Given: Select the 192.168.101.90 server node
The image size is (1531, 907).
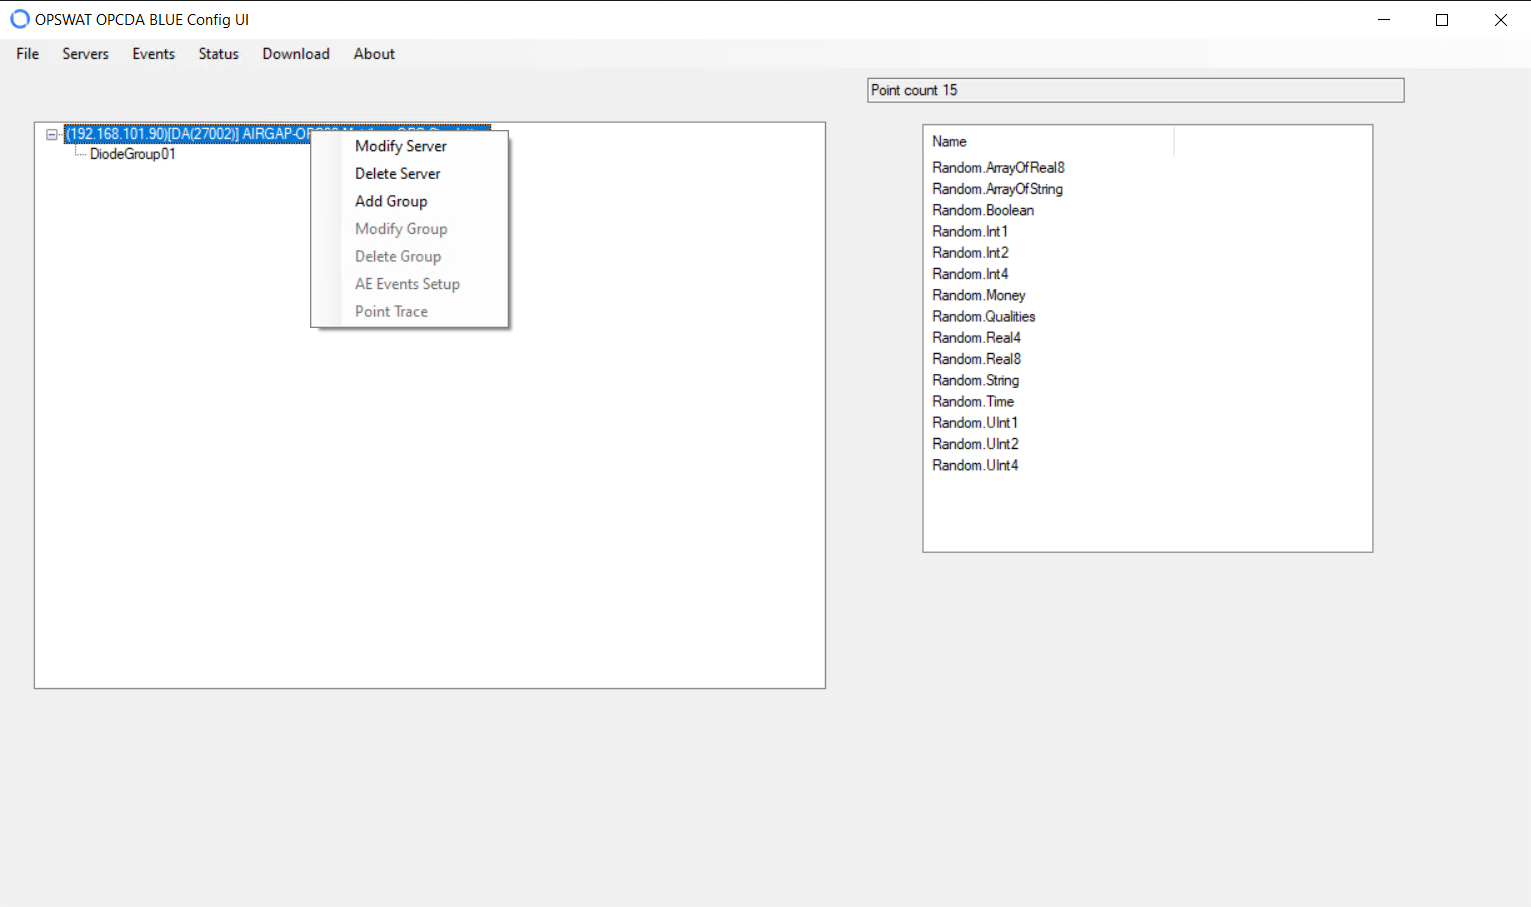Looking at the screenshot, I should pyautogui.click(x=188, y=134).
